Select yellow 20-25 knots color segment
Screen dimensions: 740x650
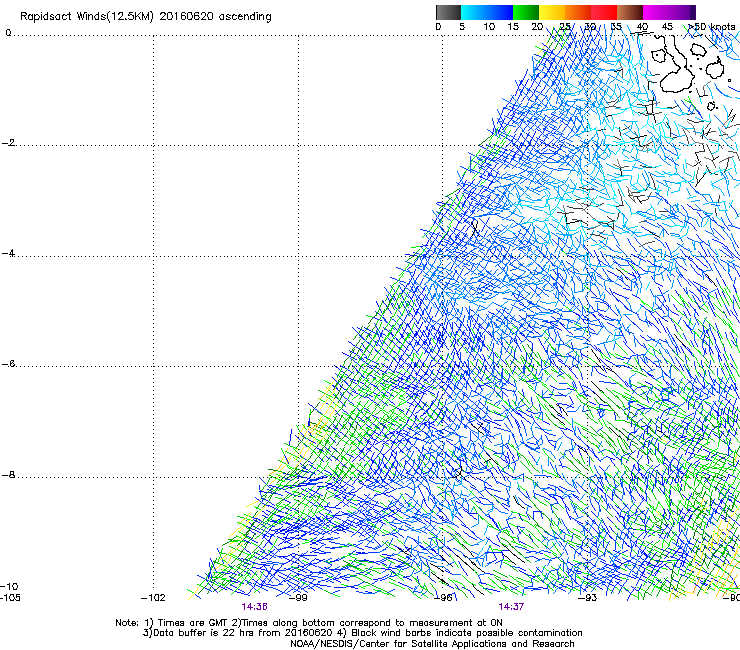(x=552, y=12)
